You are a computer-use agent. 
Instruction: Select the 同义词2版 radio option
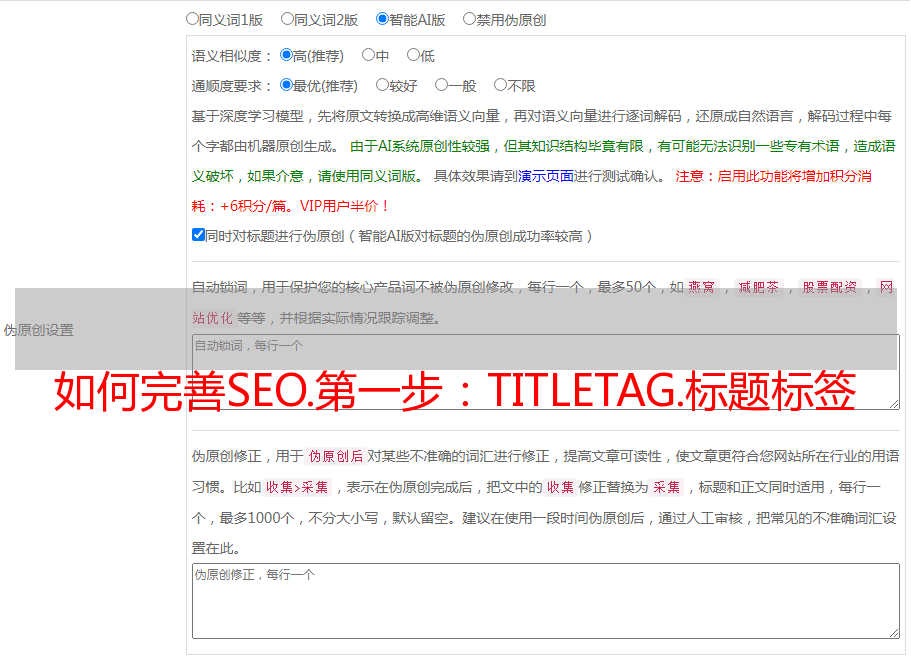click(287, 19)
